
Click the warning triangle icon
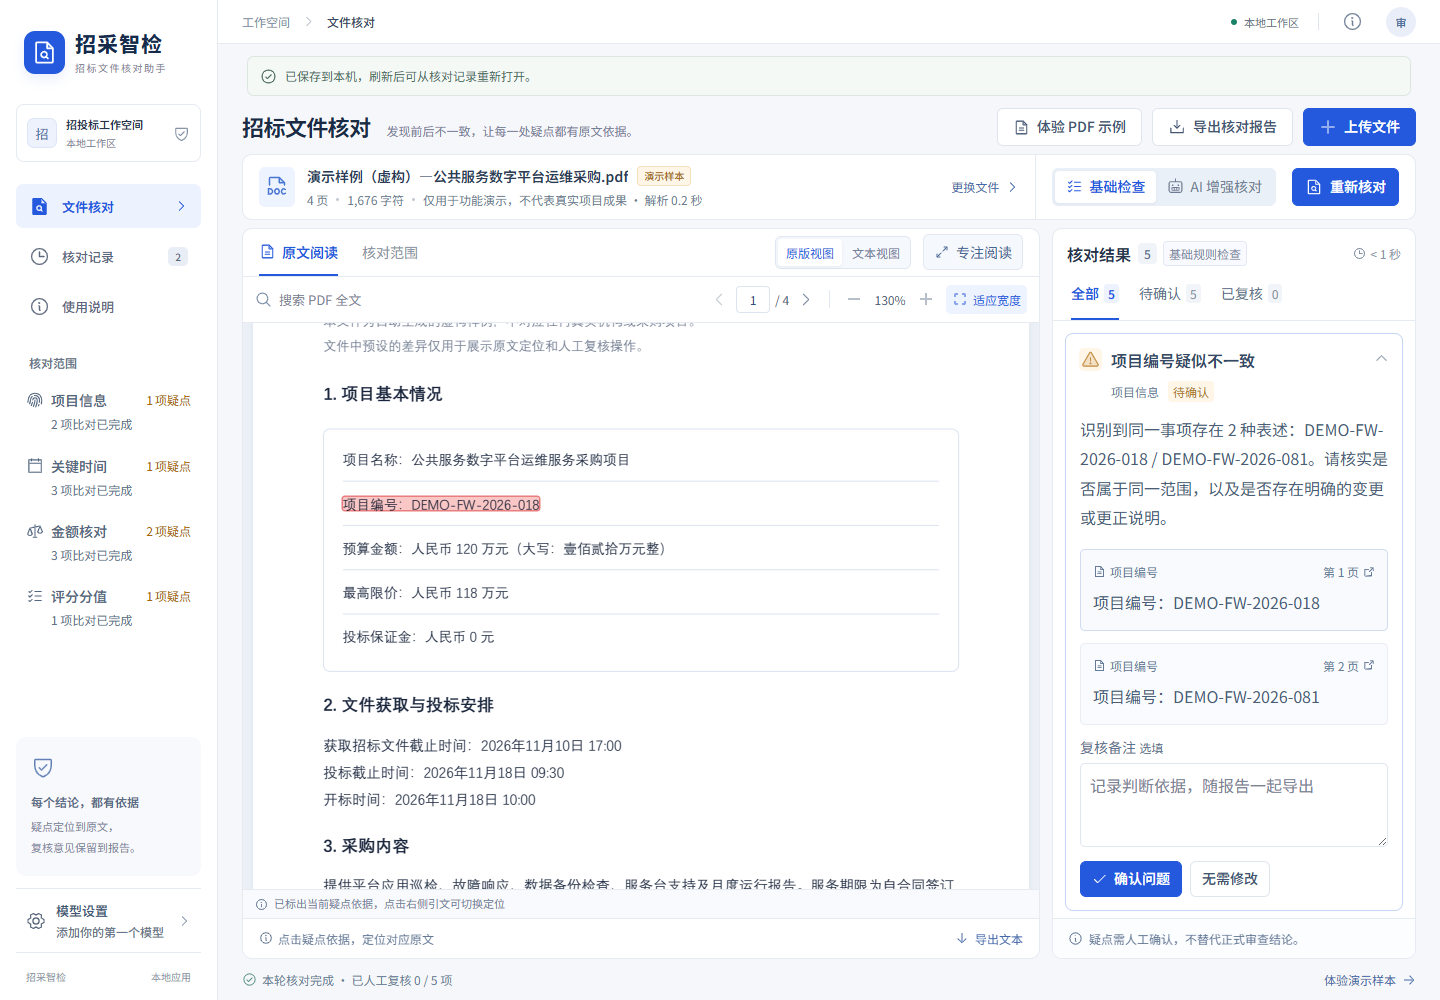click(1091, 360)
